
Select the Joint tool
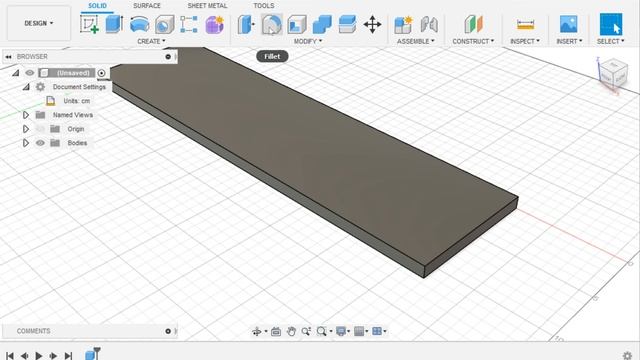pos(429,24)
